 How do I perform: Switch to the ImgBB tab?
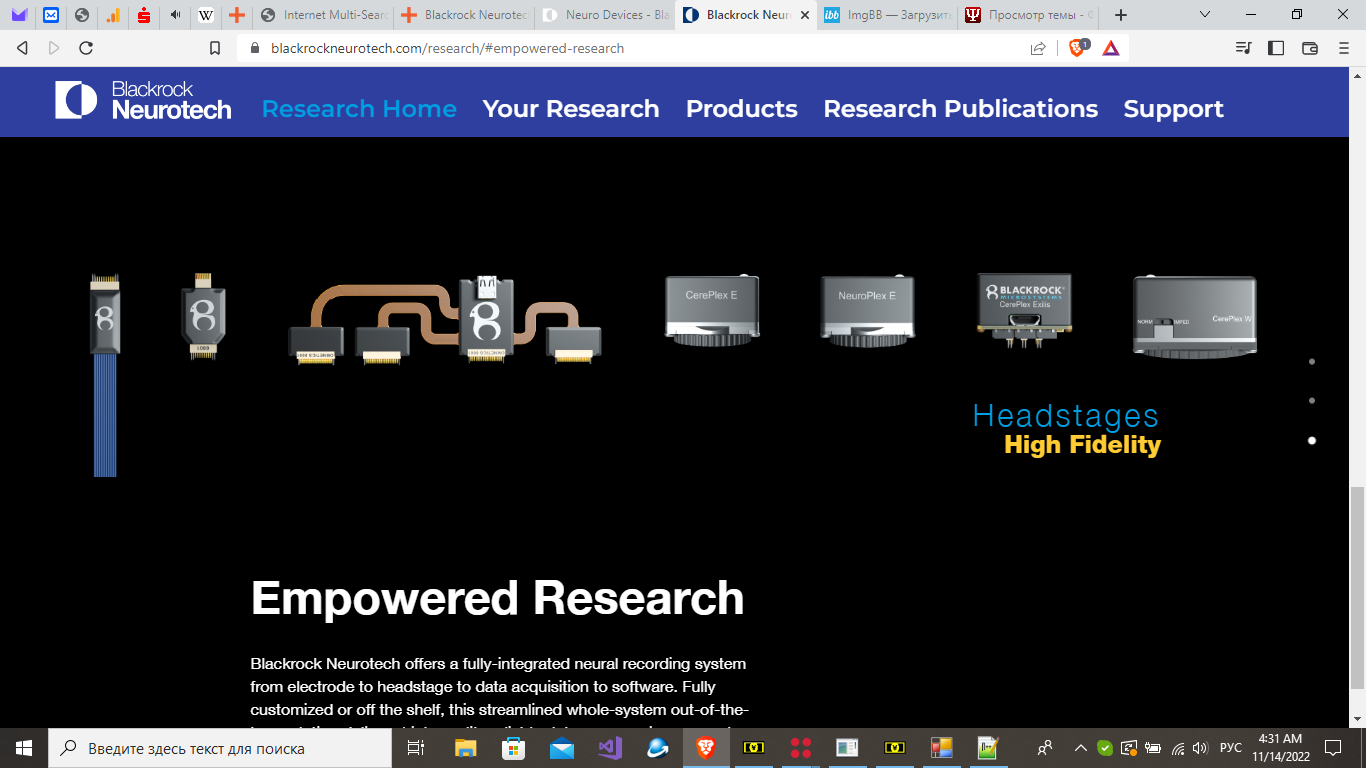887,15
